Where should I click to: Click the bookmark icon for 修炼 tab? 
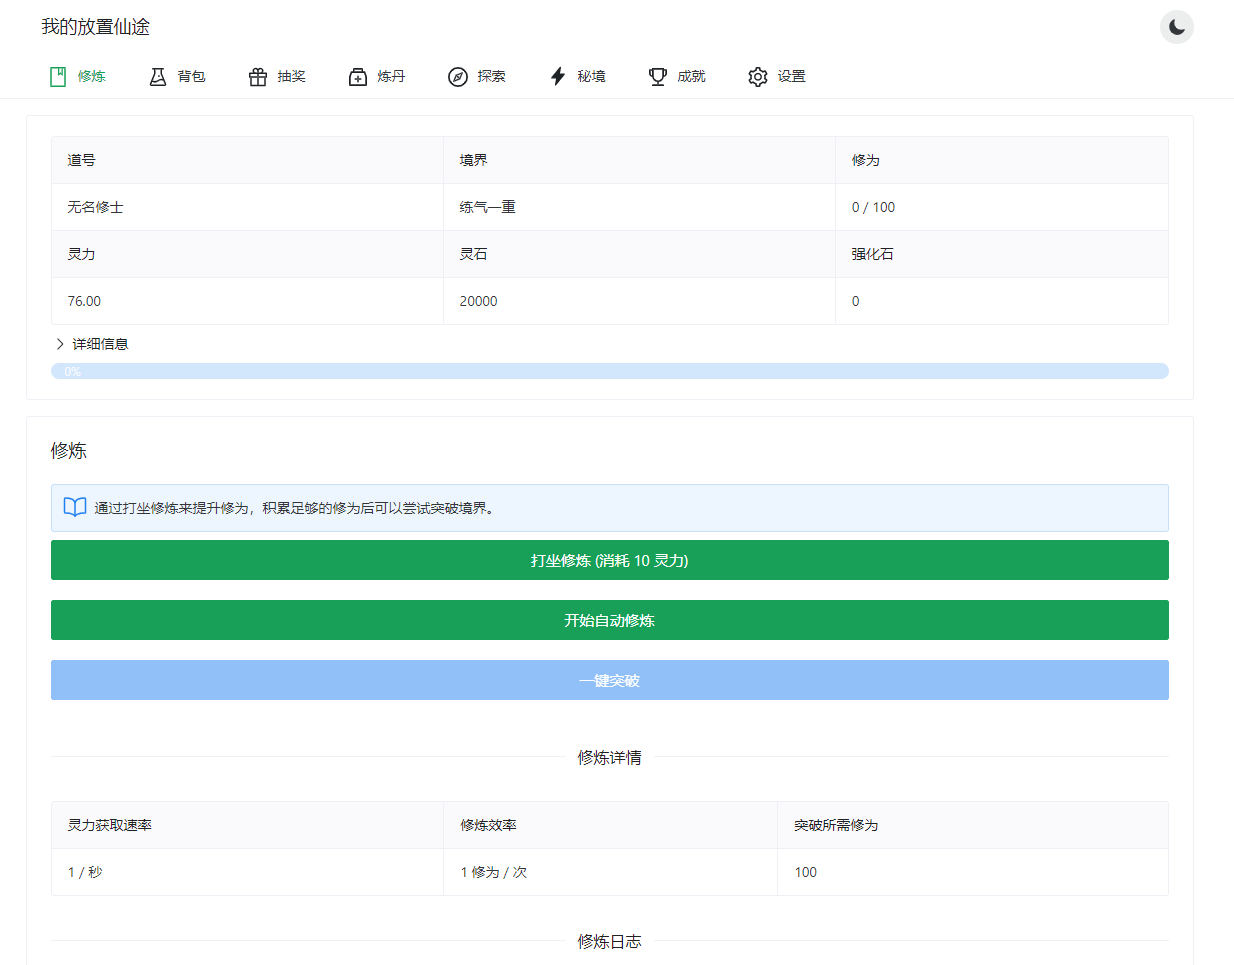coord(58,77)
